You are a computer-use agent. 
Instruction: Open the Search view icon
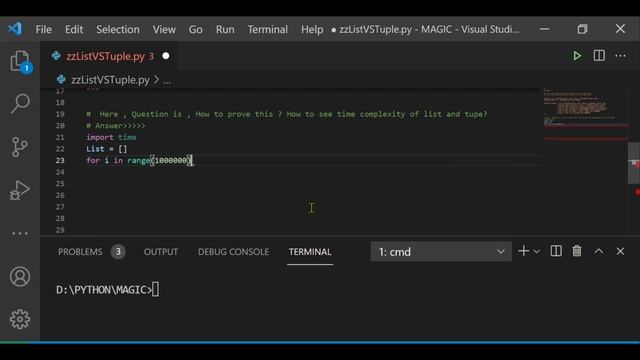click(20, 103)
